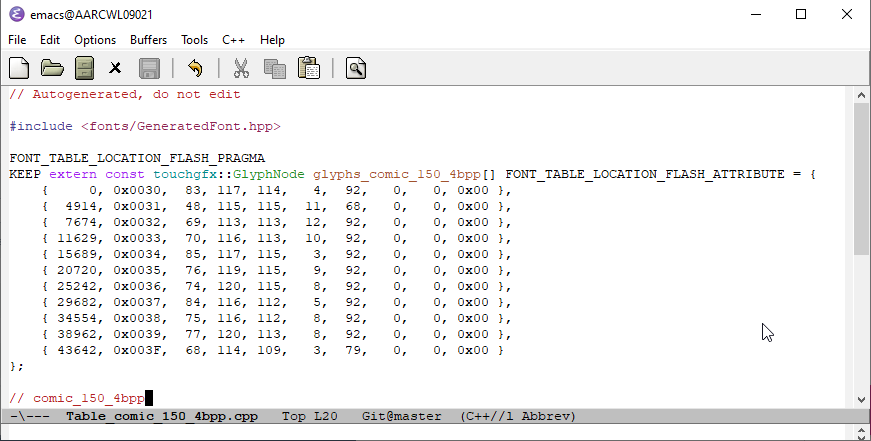Click the value 0x0039 in the table
The height and width of the screenshot is (441, 871).
pos(137,334)
